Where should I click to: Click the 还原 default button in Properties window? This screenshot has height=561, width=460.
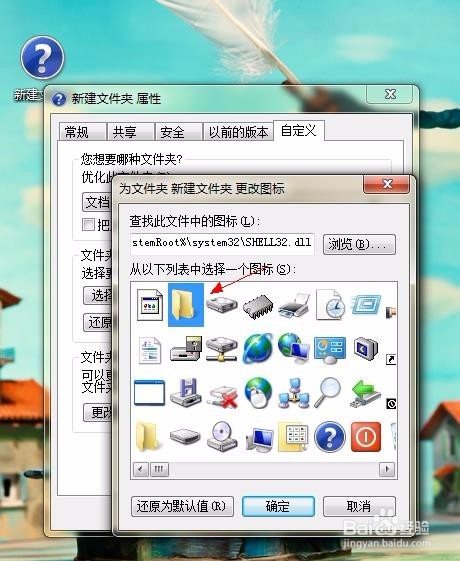(x=98, y=323)
